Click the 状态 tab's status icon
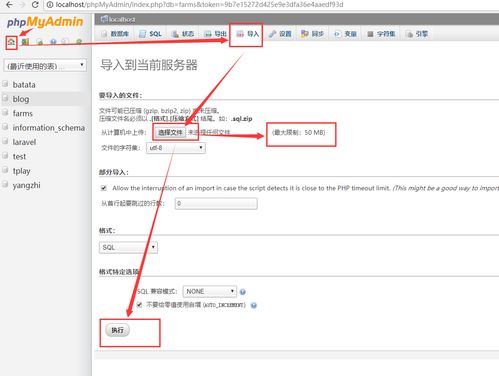Image resolution: width=499 pixels, height=376 pixels. click(x=175, y=34)
